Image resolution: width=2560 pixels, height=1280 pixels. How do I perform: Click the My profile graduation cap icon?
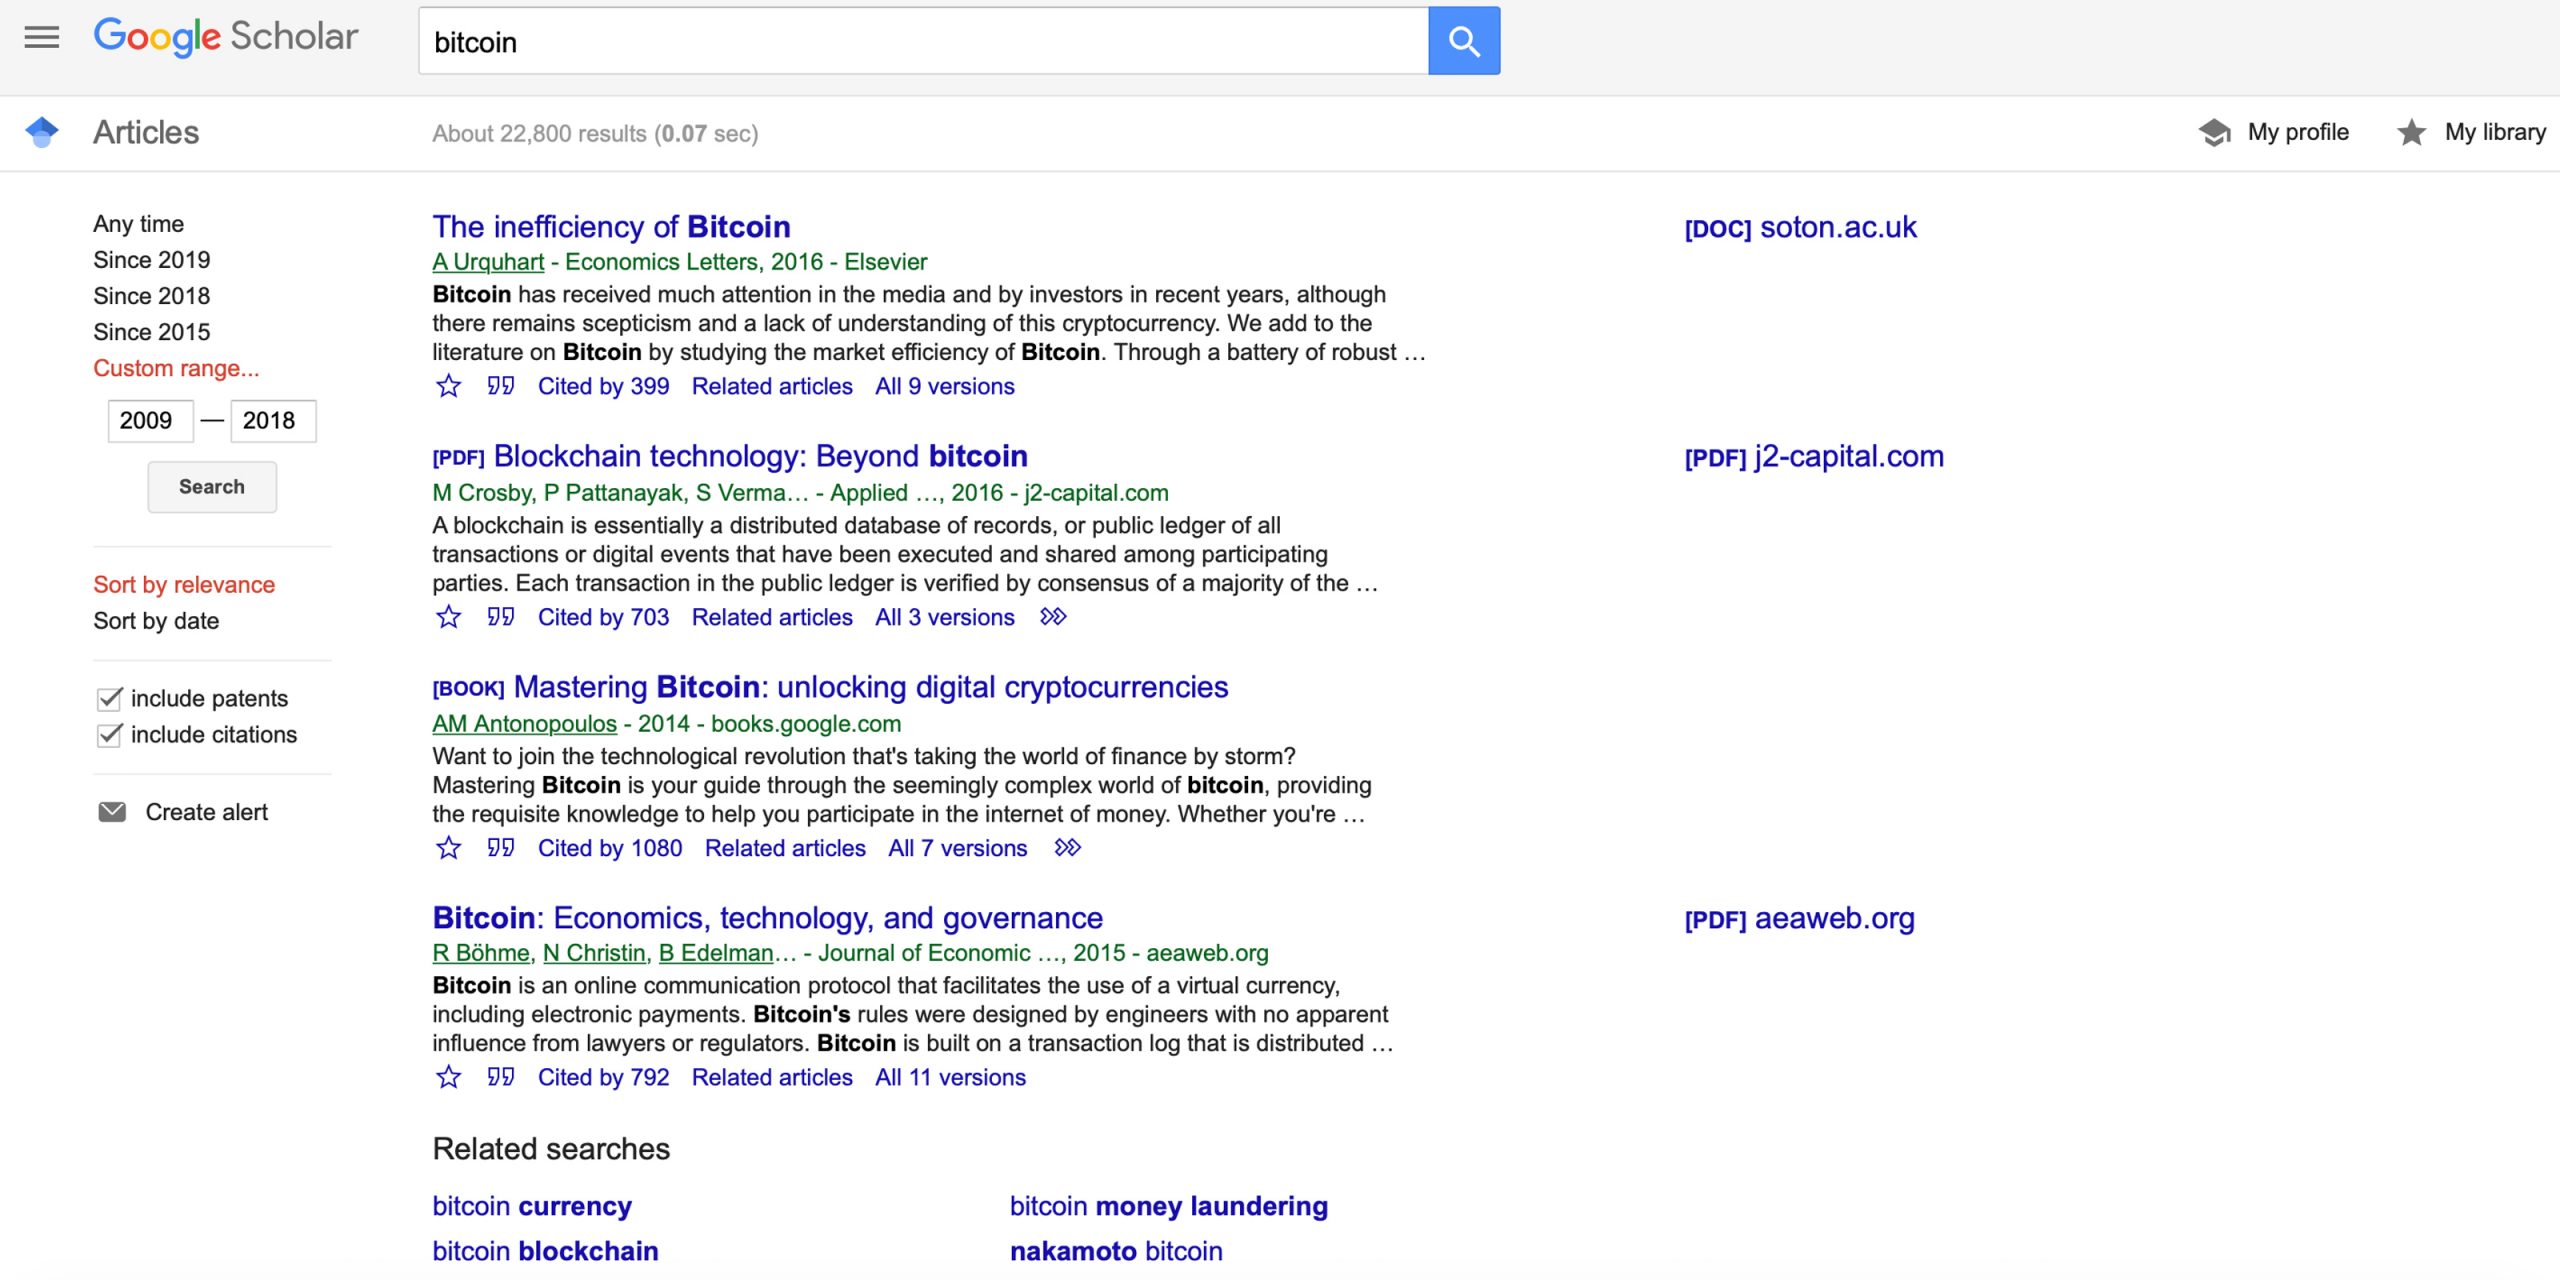point(2215,132)
